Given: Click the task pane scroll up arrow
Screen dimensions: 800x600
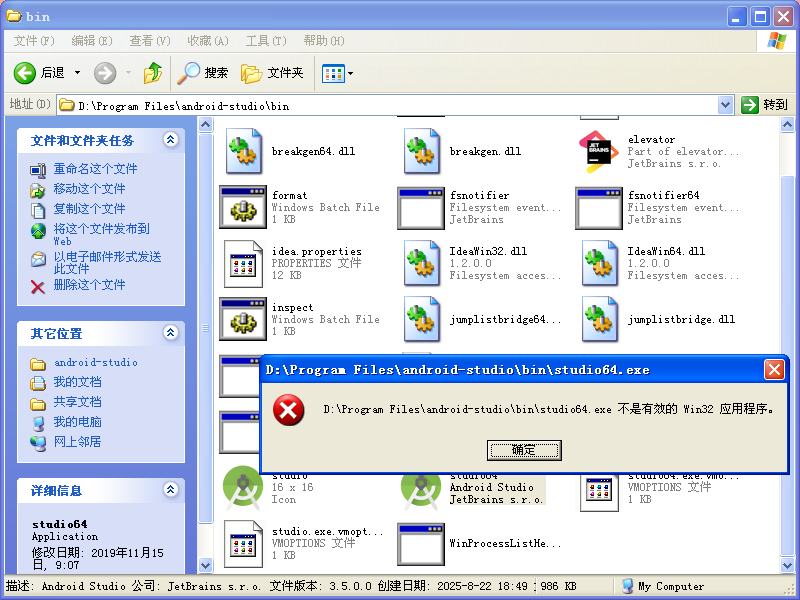Looking at the screenshot, I should (x=205, y=124).
